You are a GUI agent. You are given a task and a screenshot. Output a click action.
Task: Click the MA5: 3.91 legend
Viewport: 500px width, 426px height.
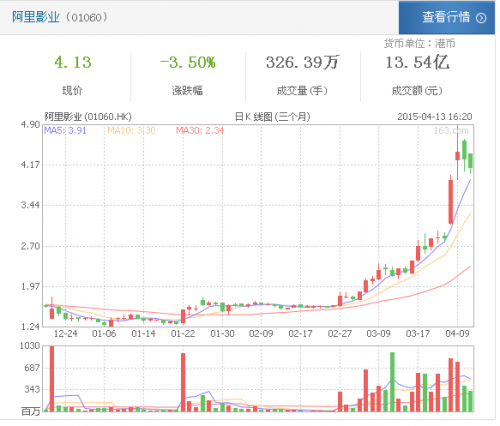click(x=65, y=130)
